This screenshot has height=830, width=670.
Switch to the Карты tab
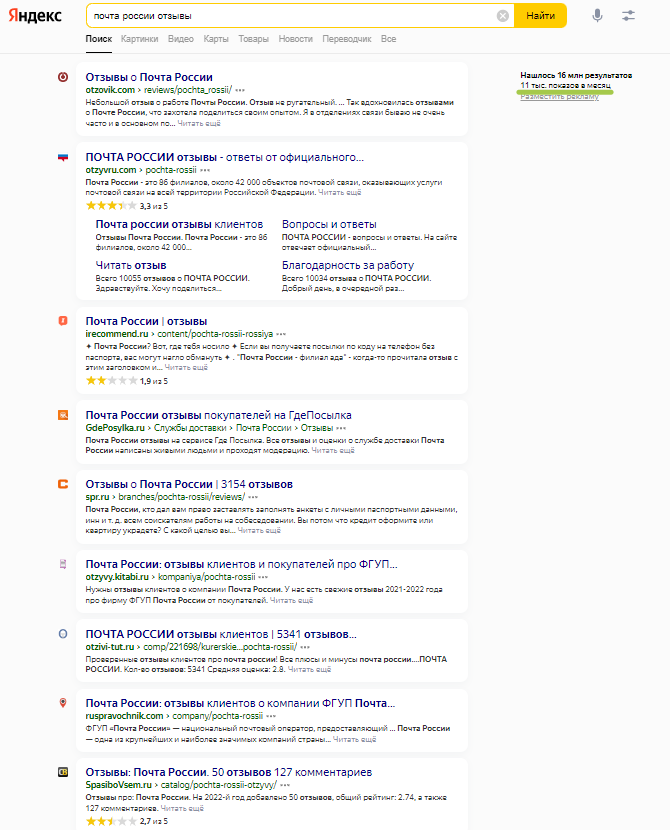(216, 39)
